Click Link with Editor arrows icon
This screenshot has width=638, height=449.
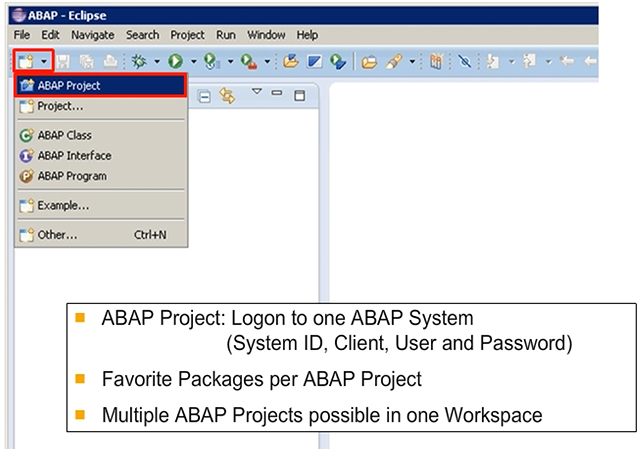click(227, 95)
